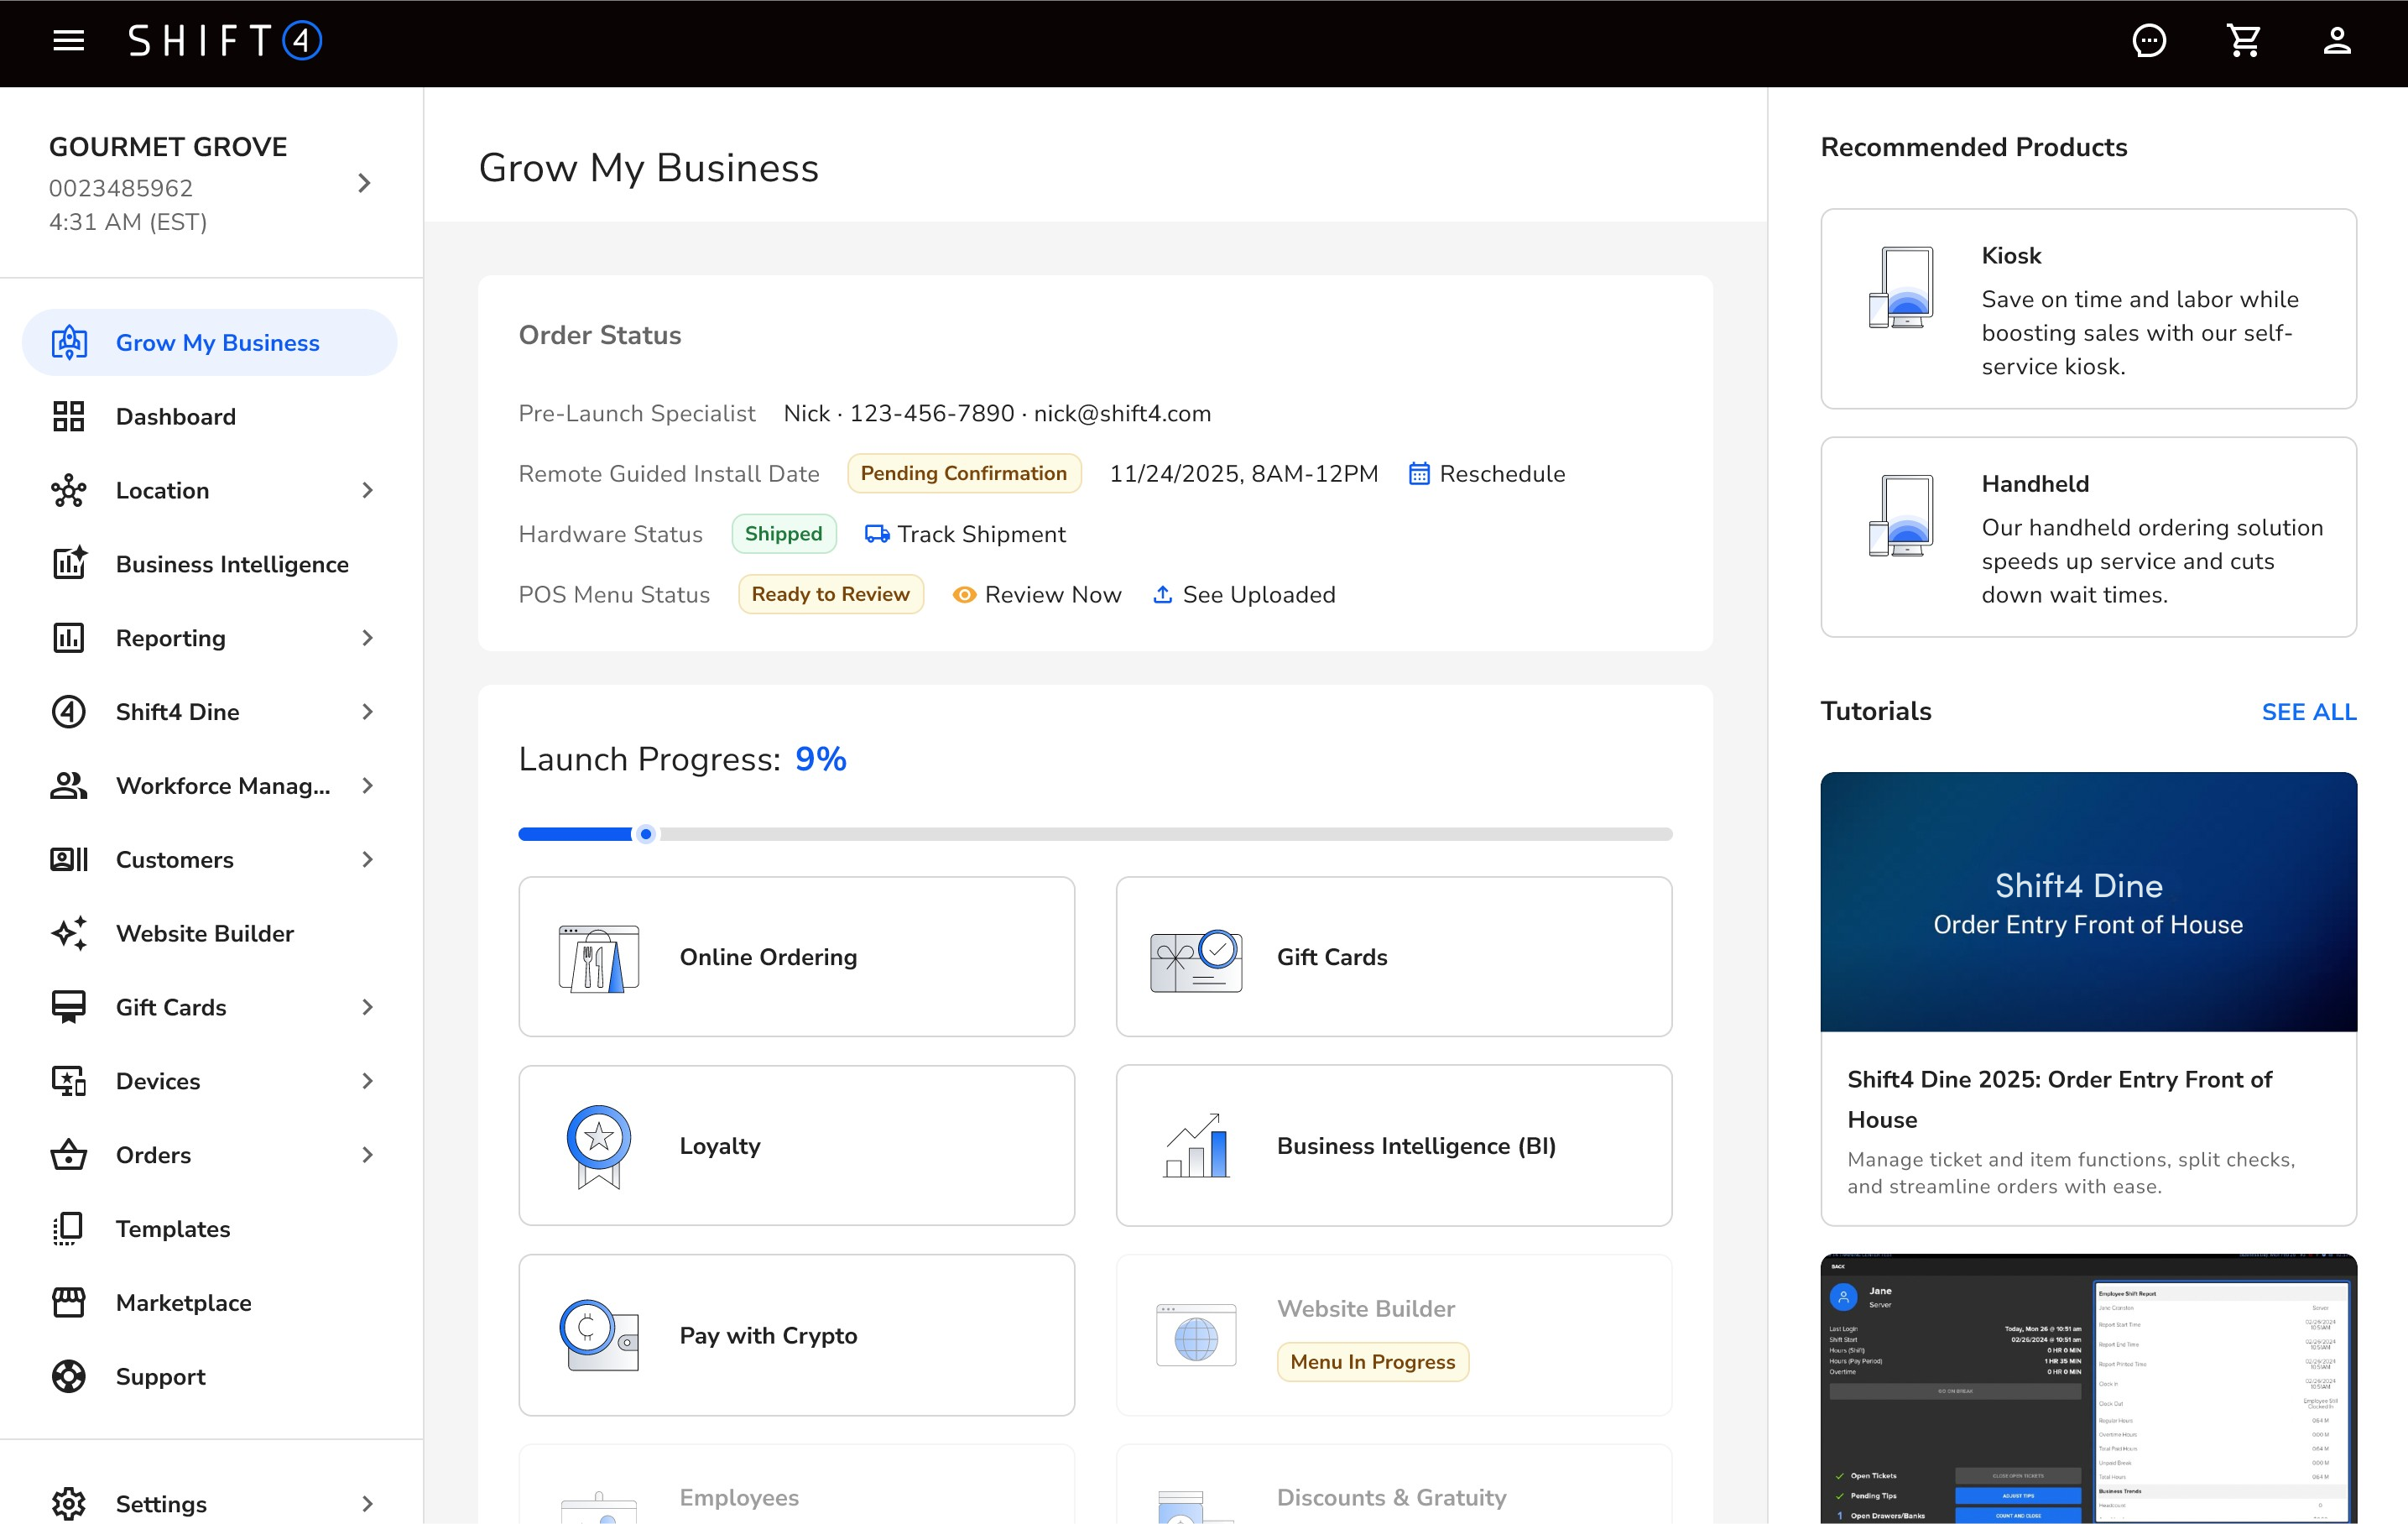Image resolution: width=2408 pixels, height=1524 pixels.
Task: Play the Shift4 Dine Order Entry tutorial
Action: pyautogui.click(x=2088, y=901)
